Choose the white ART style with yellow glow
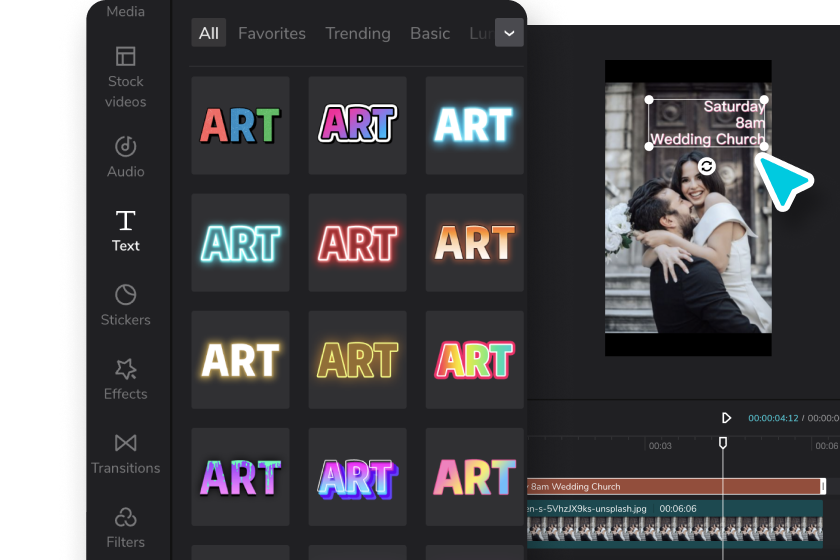 coord(241,360)
